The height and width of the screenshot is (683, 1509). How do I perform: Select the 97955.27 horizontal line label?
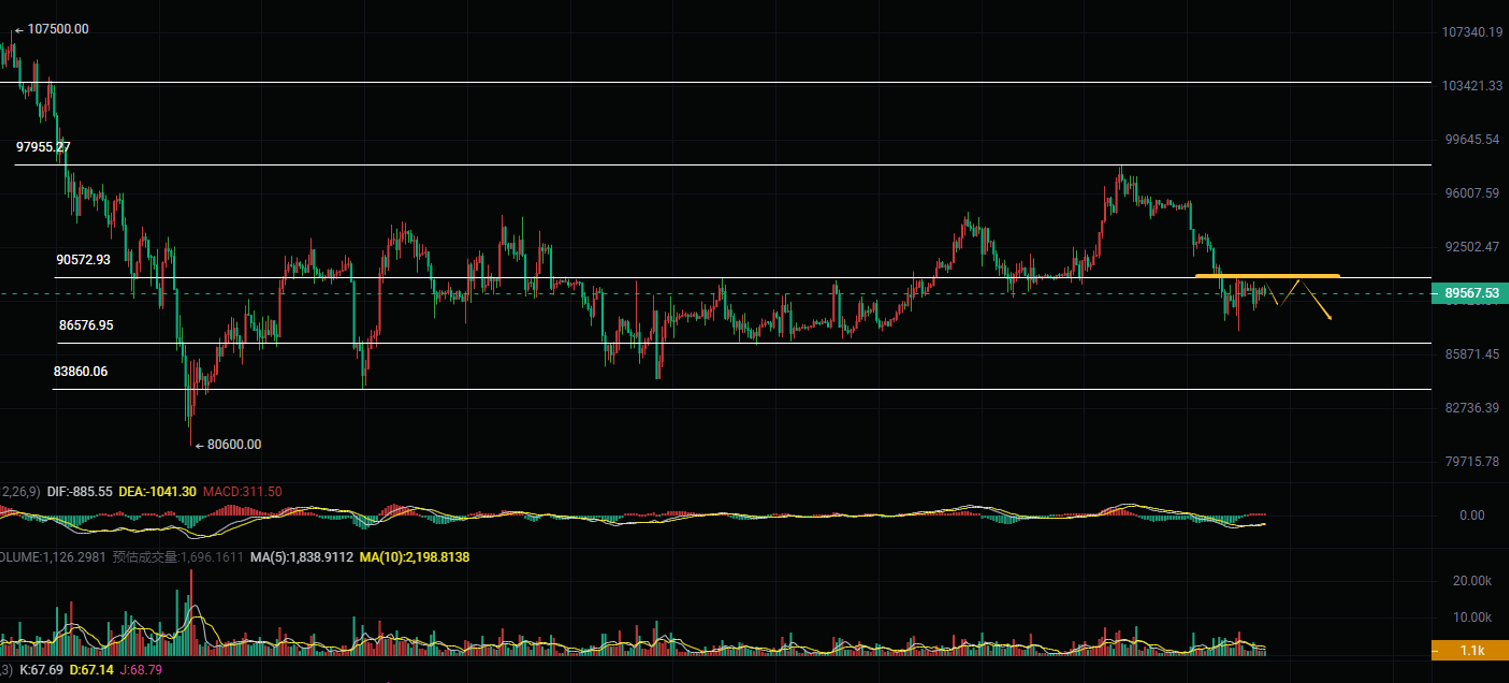(x=43, y=147)
